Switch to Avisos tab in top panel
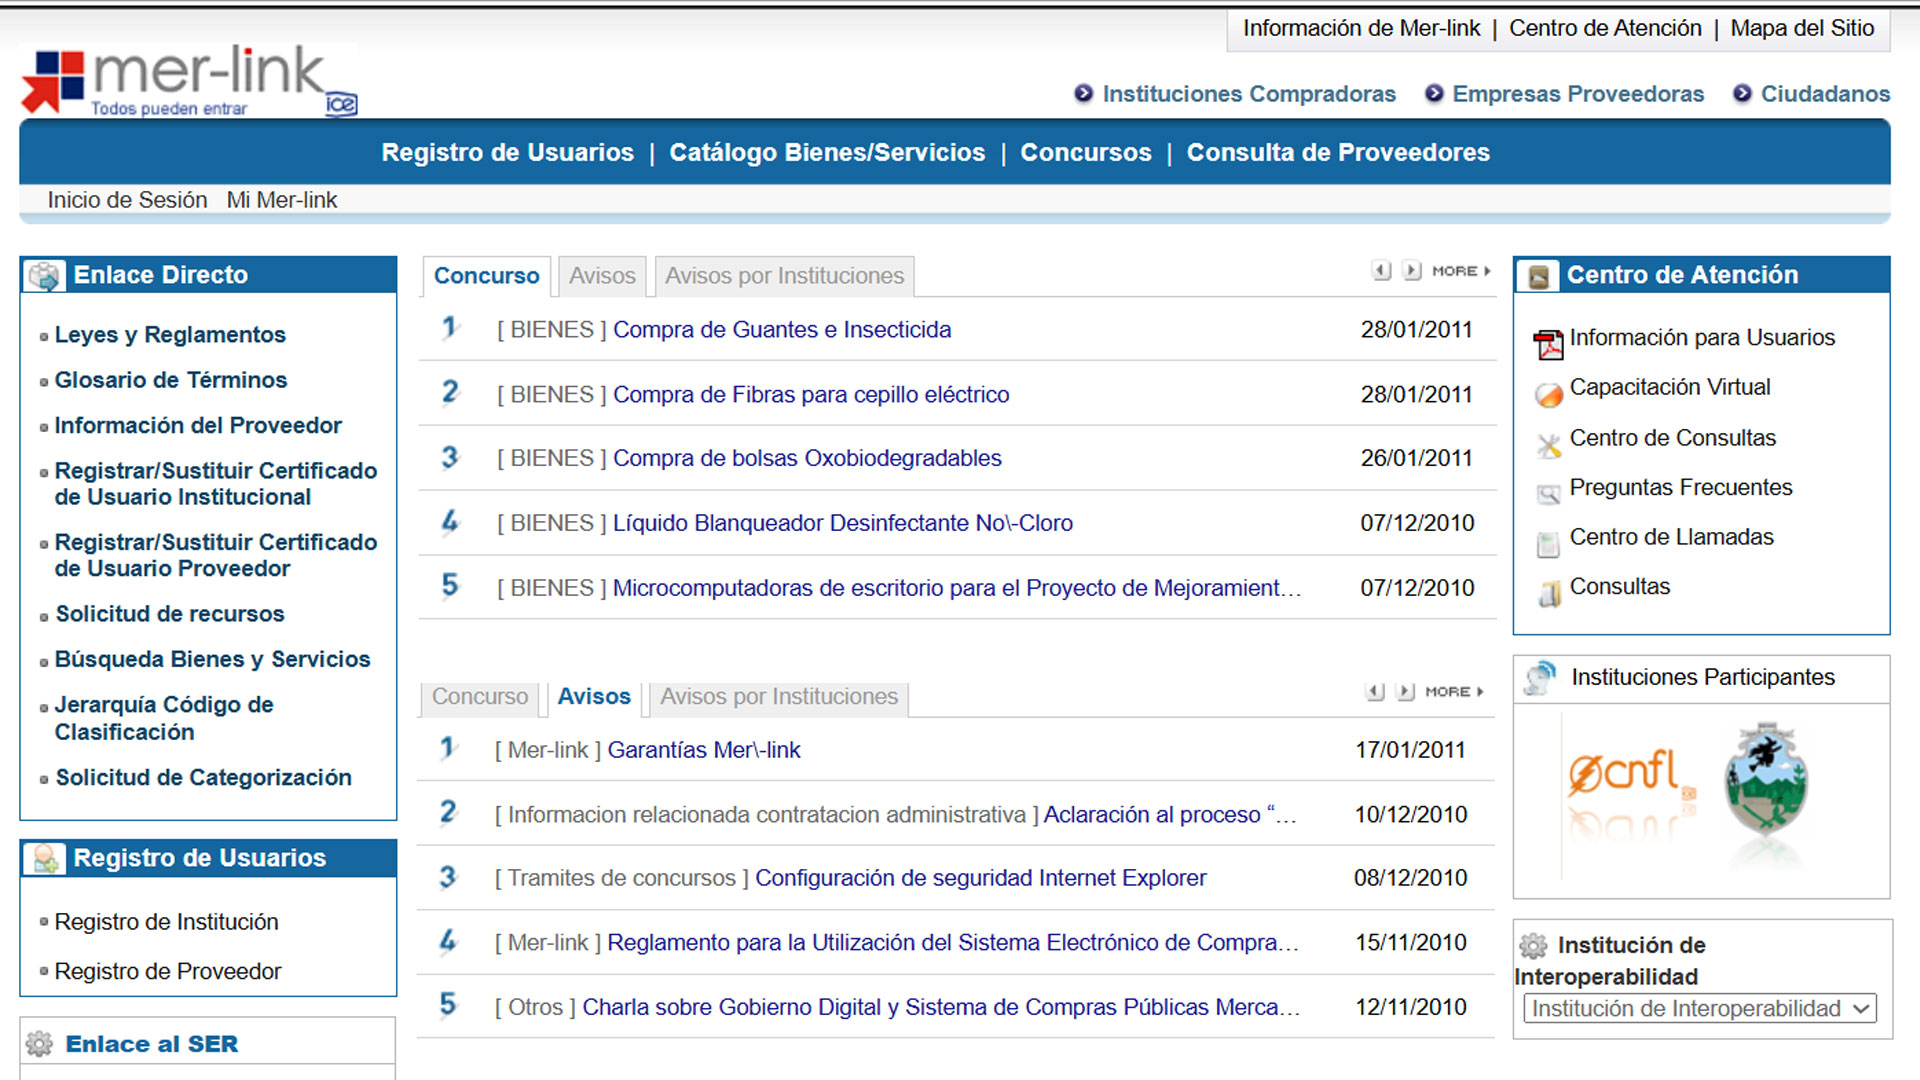This screenshot has height=1080, width=1920. pyautogui.click(x=602, y=276)
